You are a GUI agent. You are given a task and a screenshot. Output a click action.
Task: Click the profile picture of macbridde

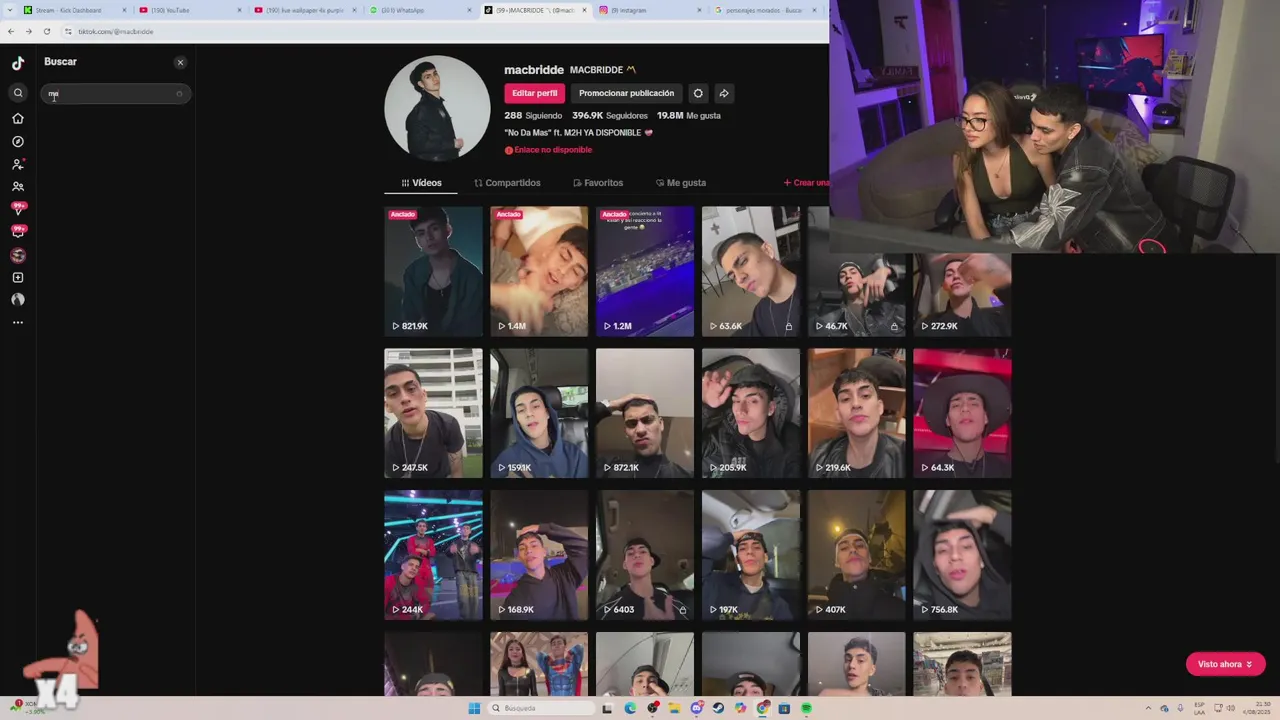[x=437, y=108]
